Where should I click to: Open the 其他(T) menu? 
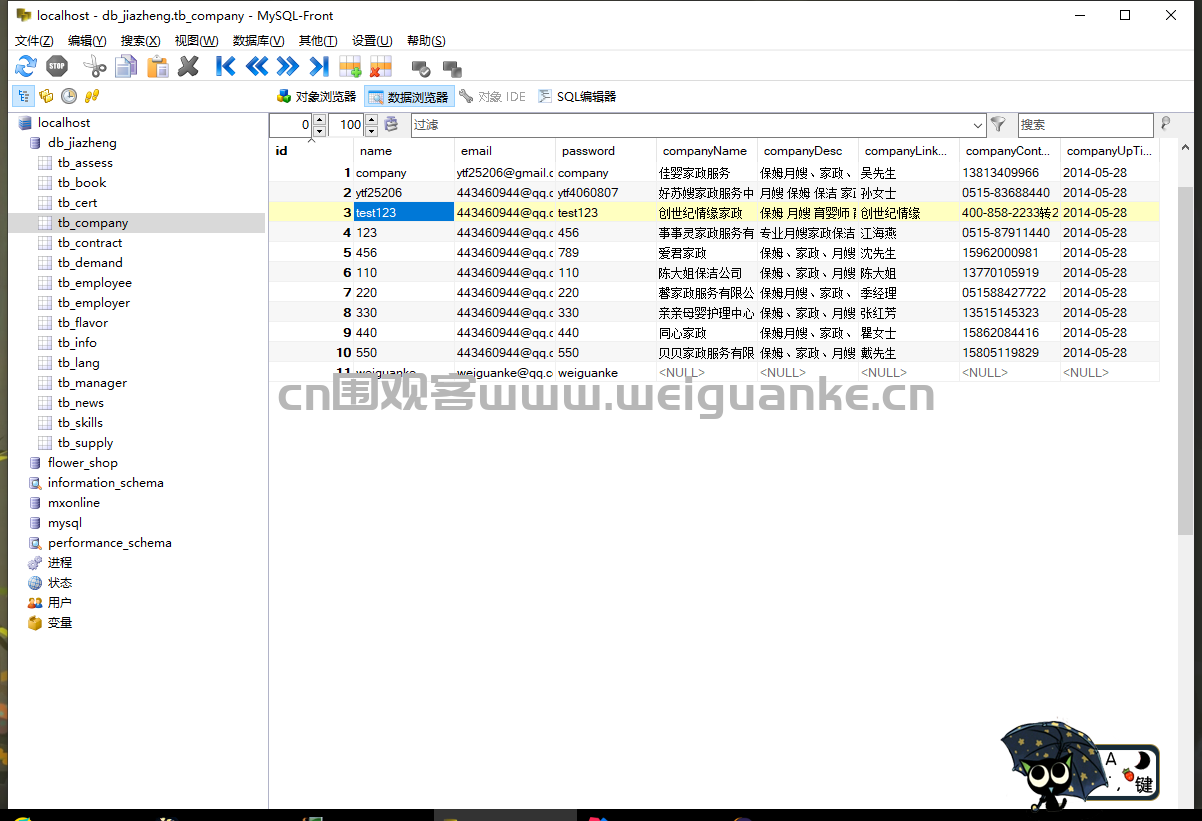(x=318, y=41)
